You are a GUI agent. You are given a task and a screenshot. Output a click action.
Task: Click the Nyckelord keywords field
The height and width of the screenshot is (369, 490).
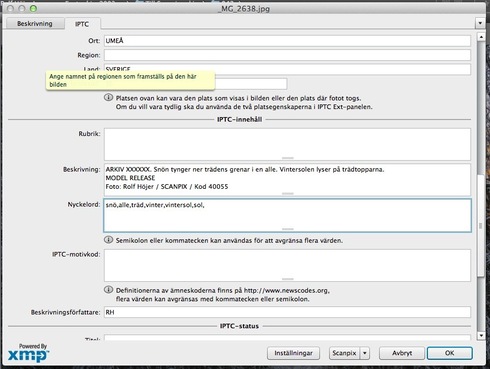coord(287,215)
